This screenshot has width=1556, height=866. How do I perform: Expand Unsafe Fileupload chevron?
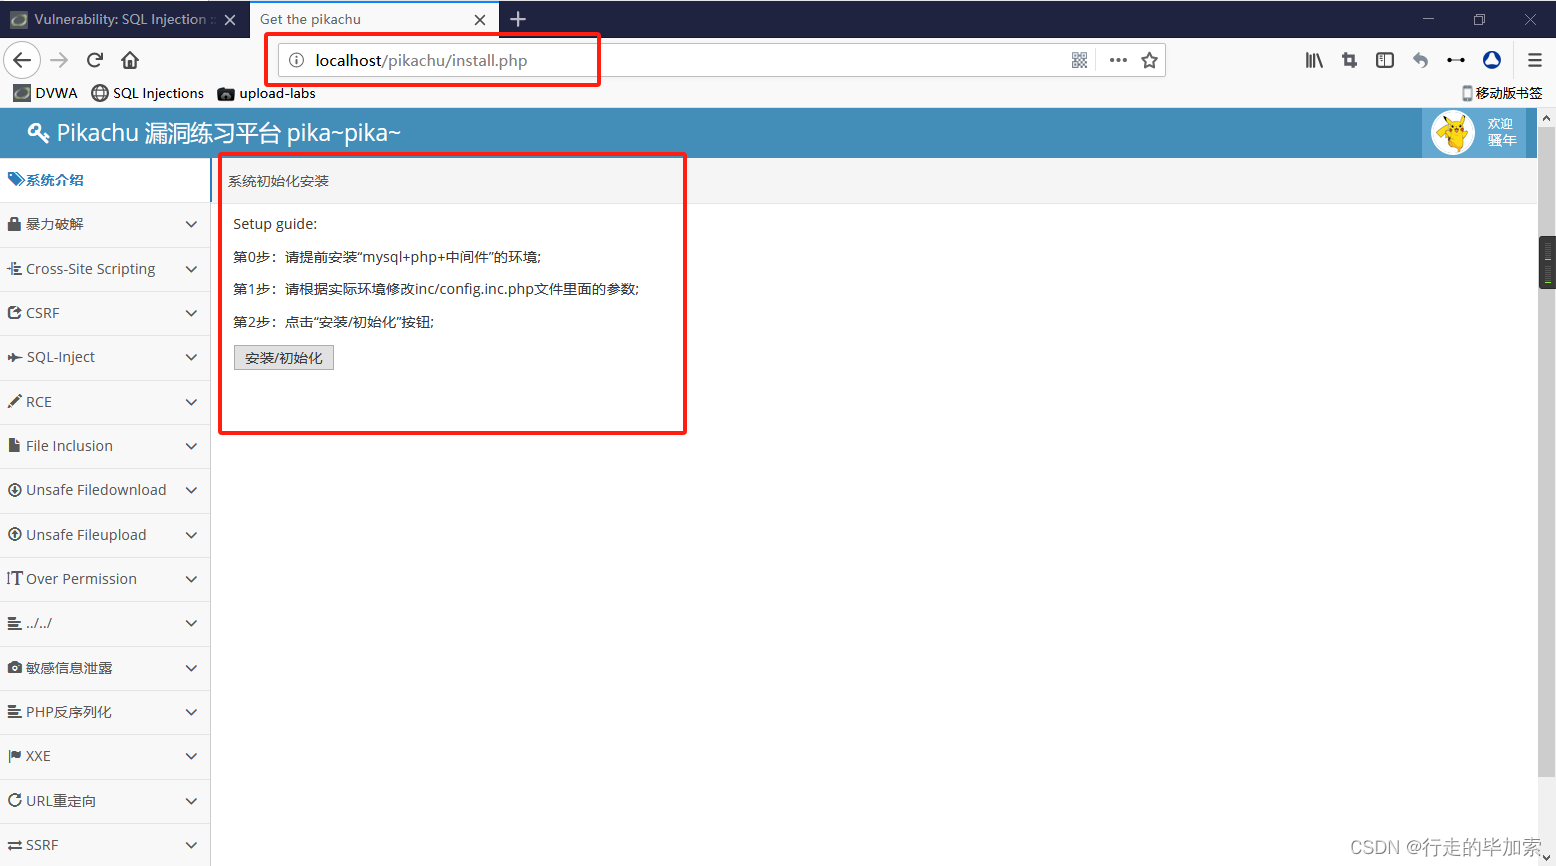point(191,535)
